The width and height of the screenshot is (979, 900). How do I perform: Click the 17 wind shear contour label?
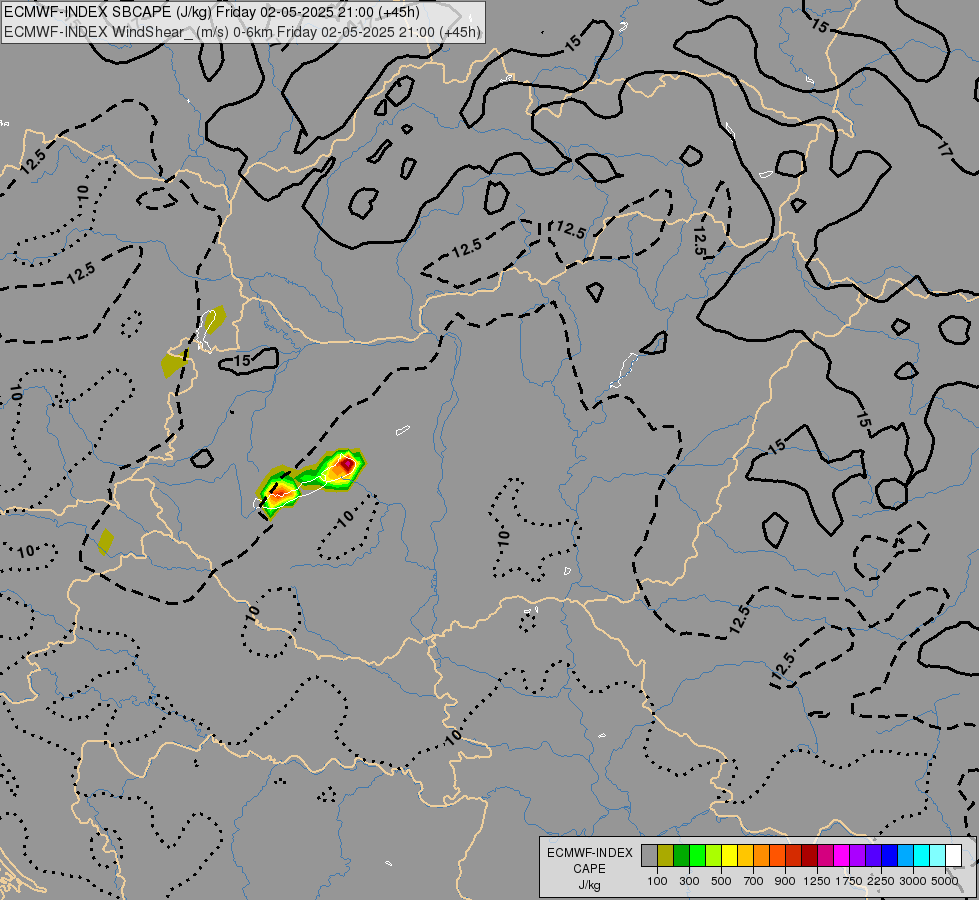click(x=945, y=149)
